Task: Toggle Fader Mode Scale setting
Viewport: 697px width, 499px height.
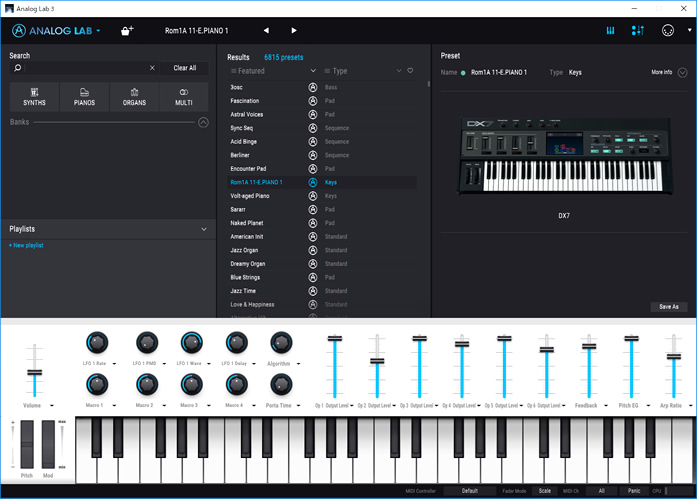Action: (545, 491)
